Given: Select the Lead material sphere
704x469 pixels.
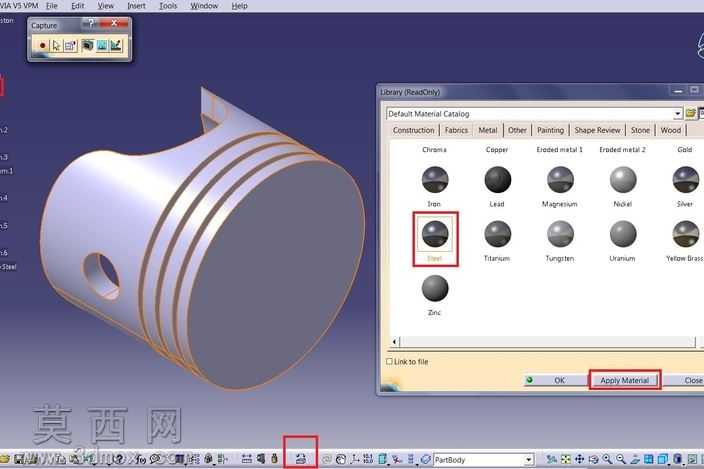Looking at the screenshot, I should [497, 180].
